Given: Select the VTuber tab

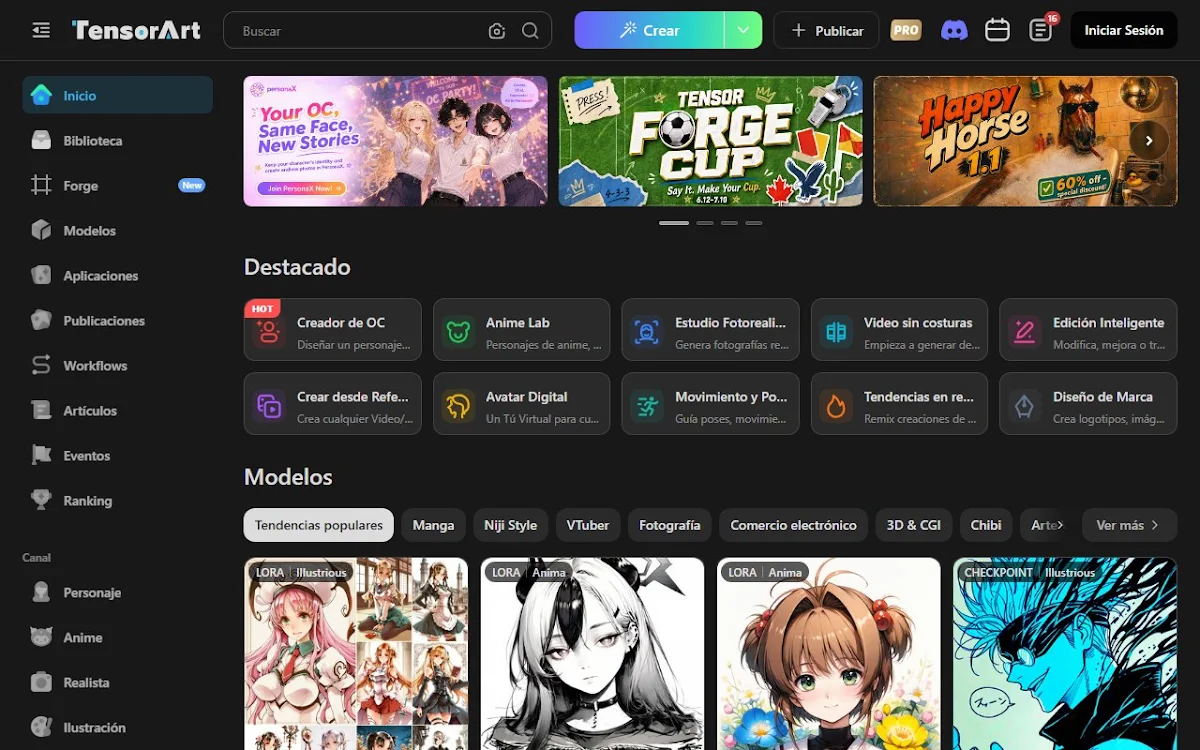Looking at the screenshot, I should tap(588, 525).
